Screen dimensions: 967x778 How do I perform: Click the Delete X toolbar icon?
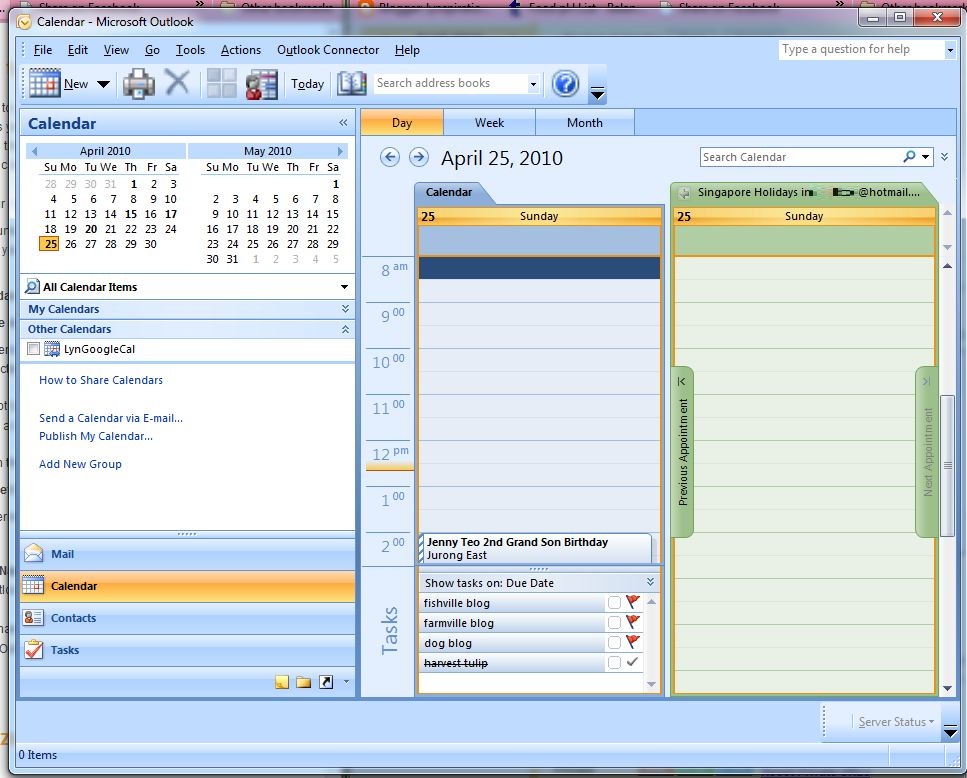pos(178,82)
